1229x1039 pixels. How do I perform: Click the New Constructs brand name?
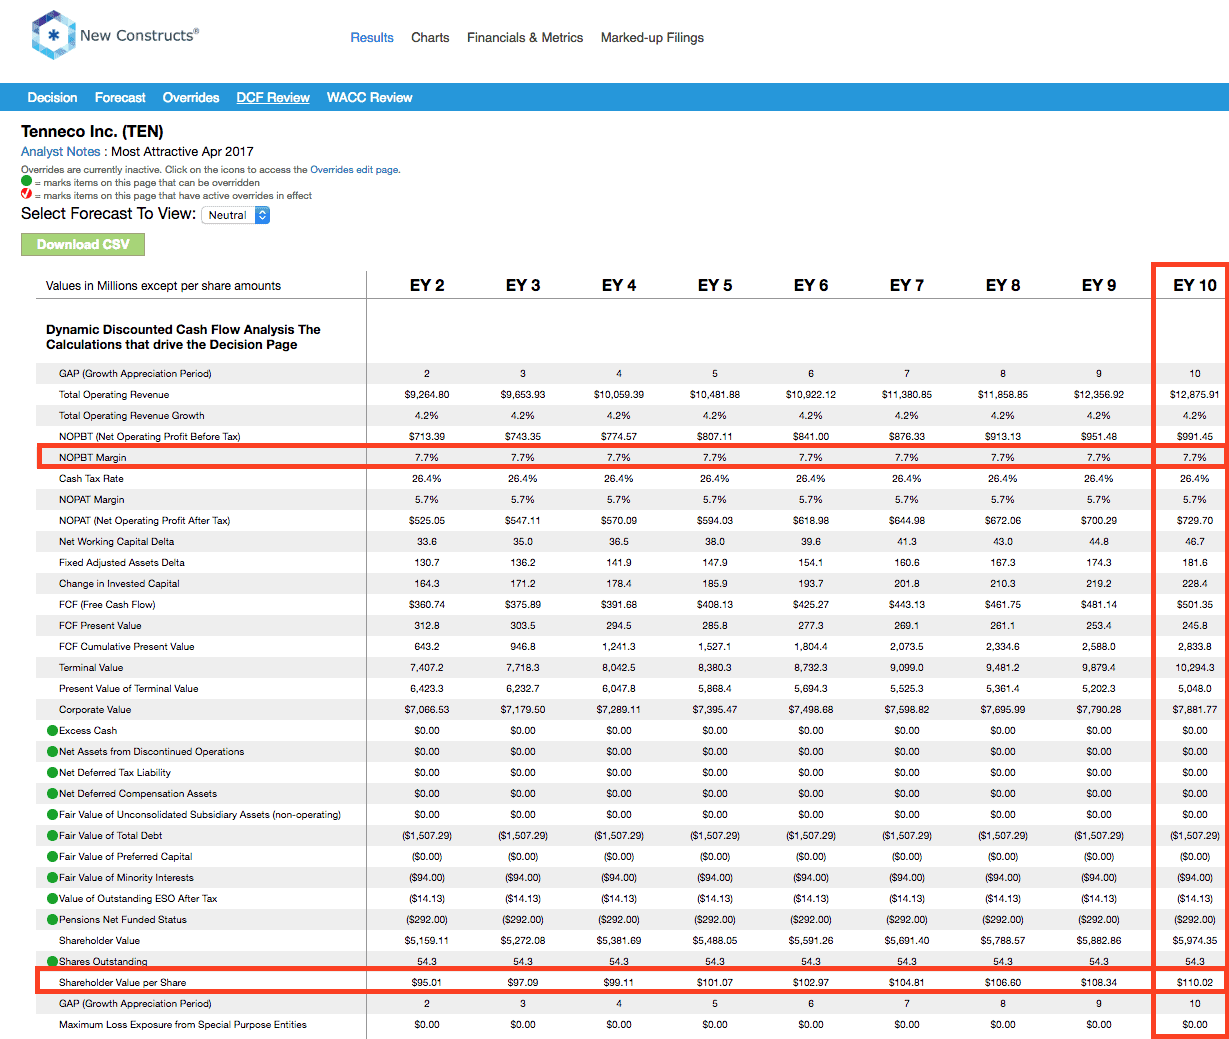pyautogui.click(x=139, y=35)
